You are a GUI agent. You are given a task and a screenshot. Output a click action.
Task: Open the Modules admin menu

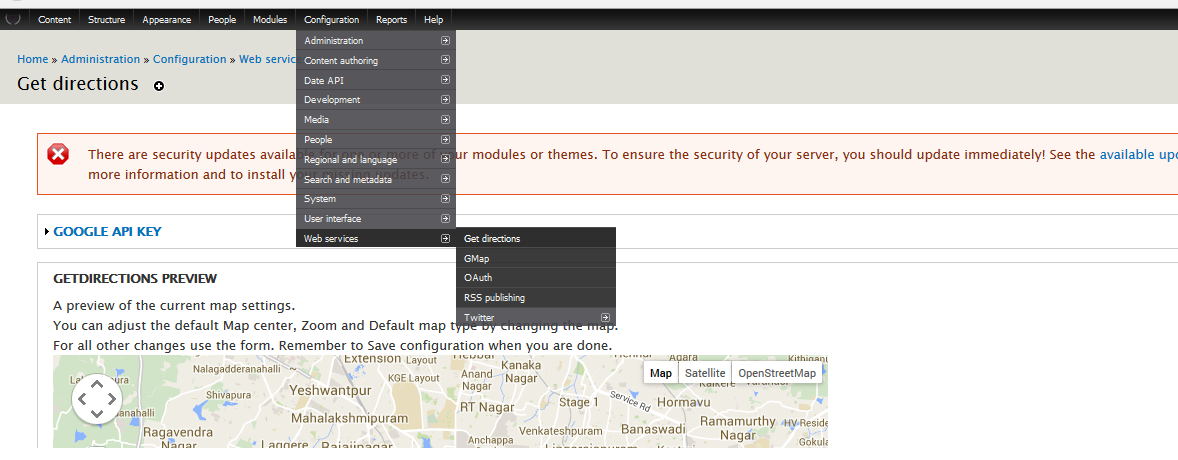pyautogui.click(x=270, y=20)
